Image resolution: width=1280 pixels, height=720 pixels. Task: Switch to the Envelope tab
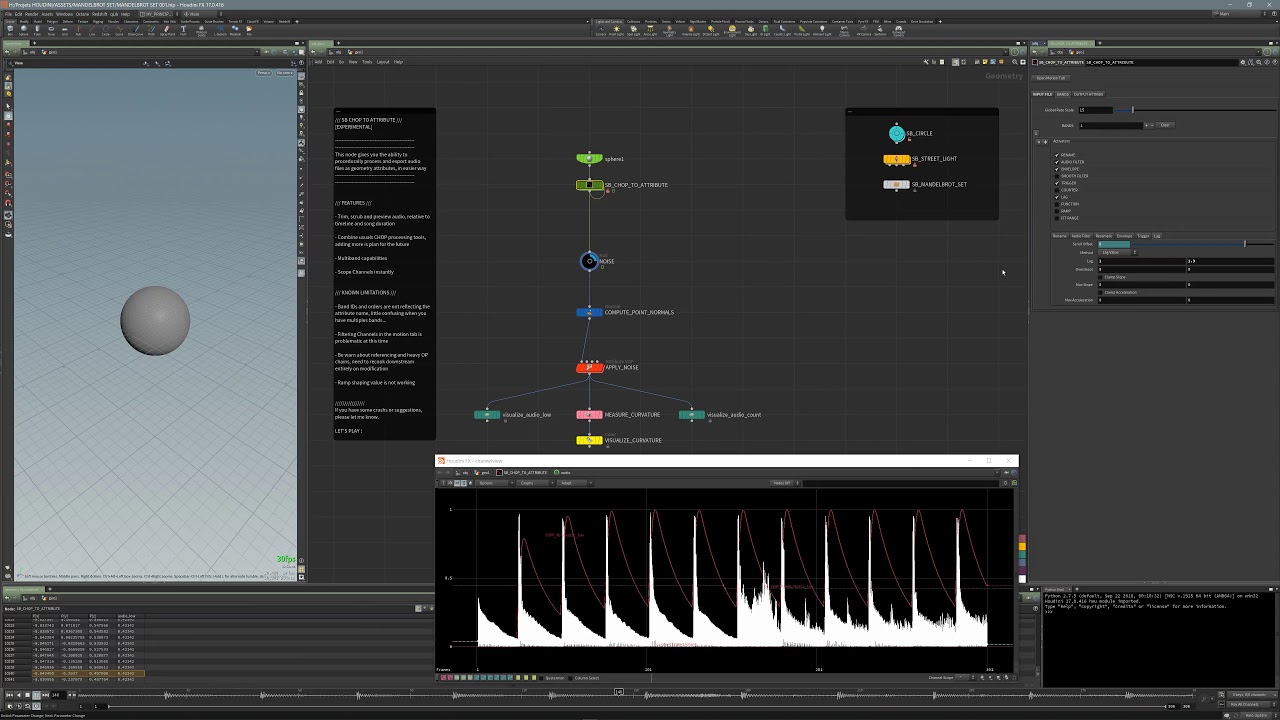tap(1124, 236)
